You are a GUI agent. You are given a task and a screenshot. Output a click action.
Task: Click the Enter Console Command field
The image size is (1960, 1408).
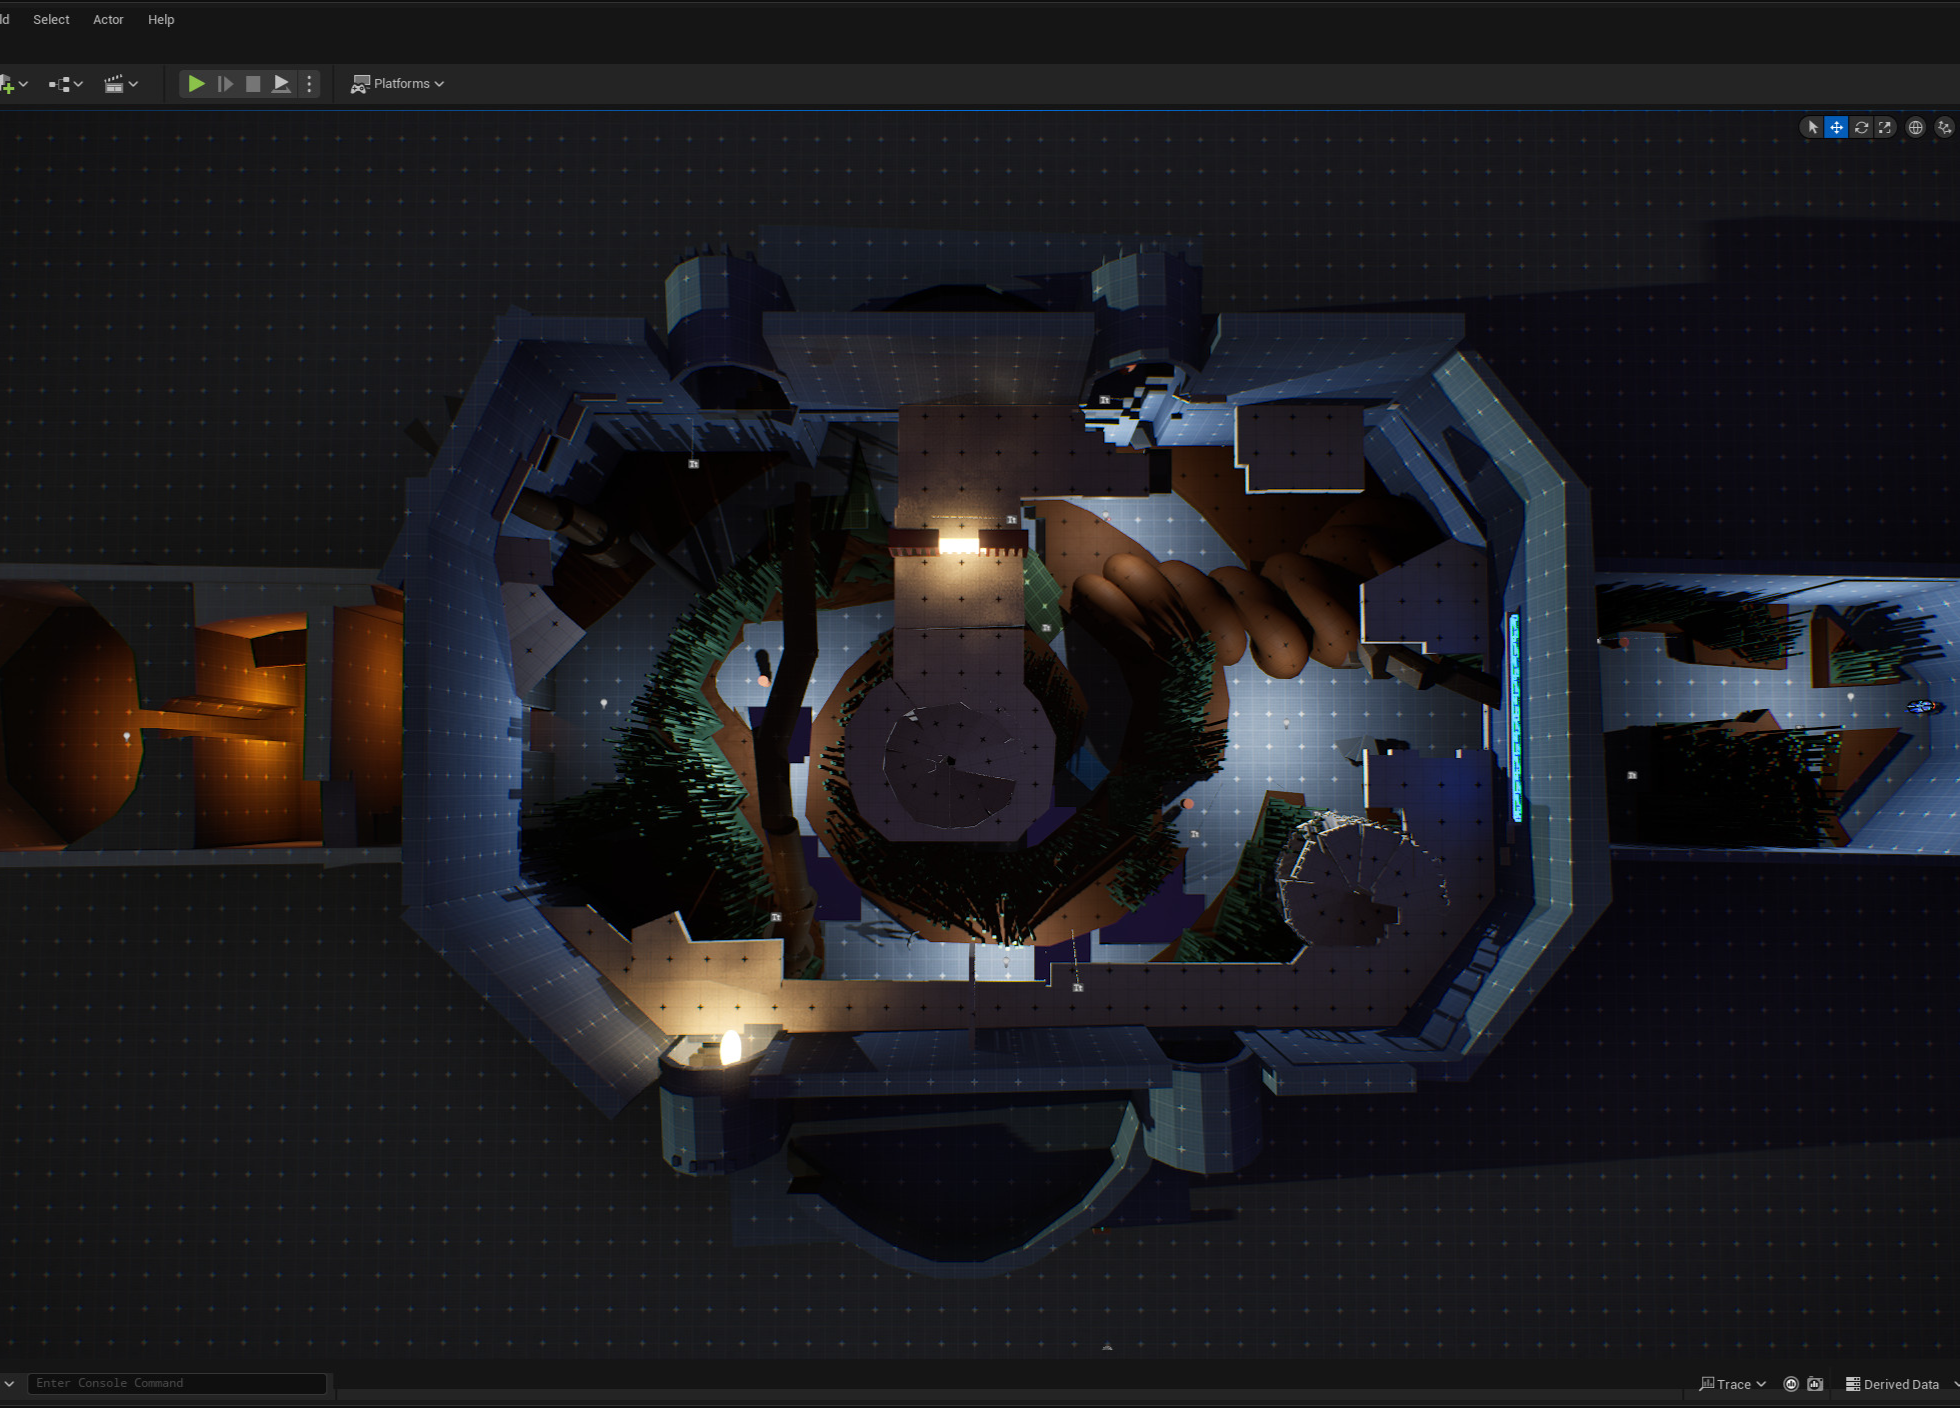point(176,1383)
